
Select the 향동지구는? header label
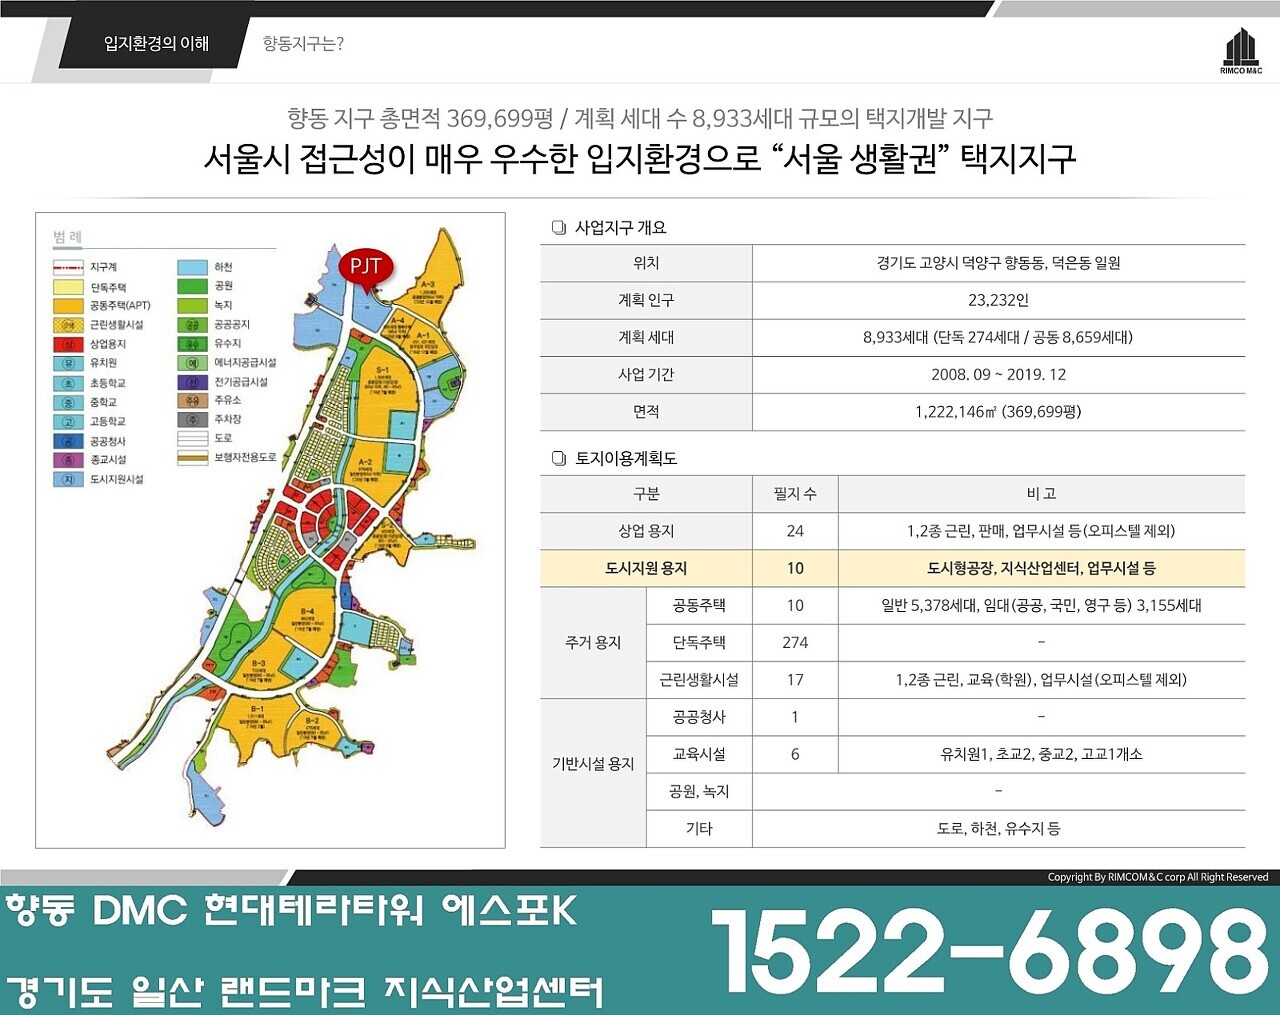(303, 43)
